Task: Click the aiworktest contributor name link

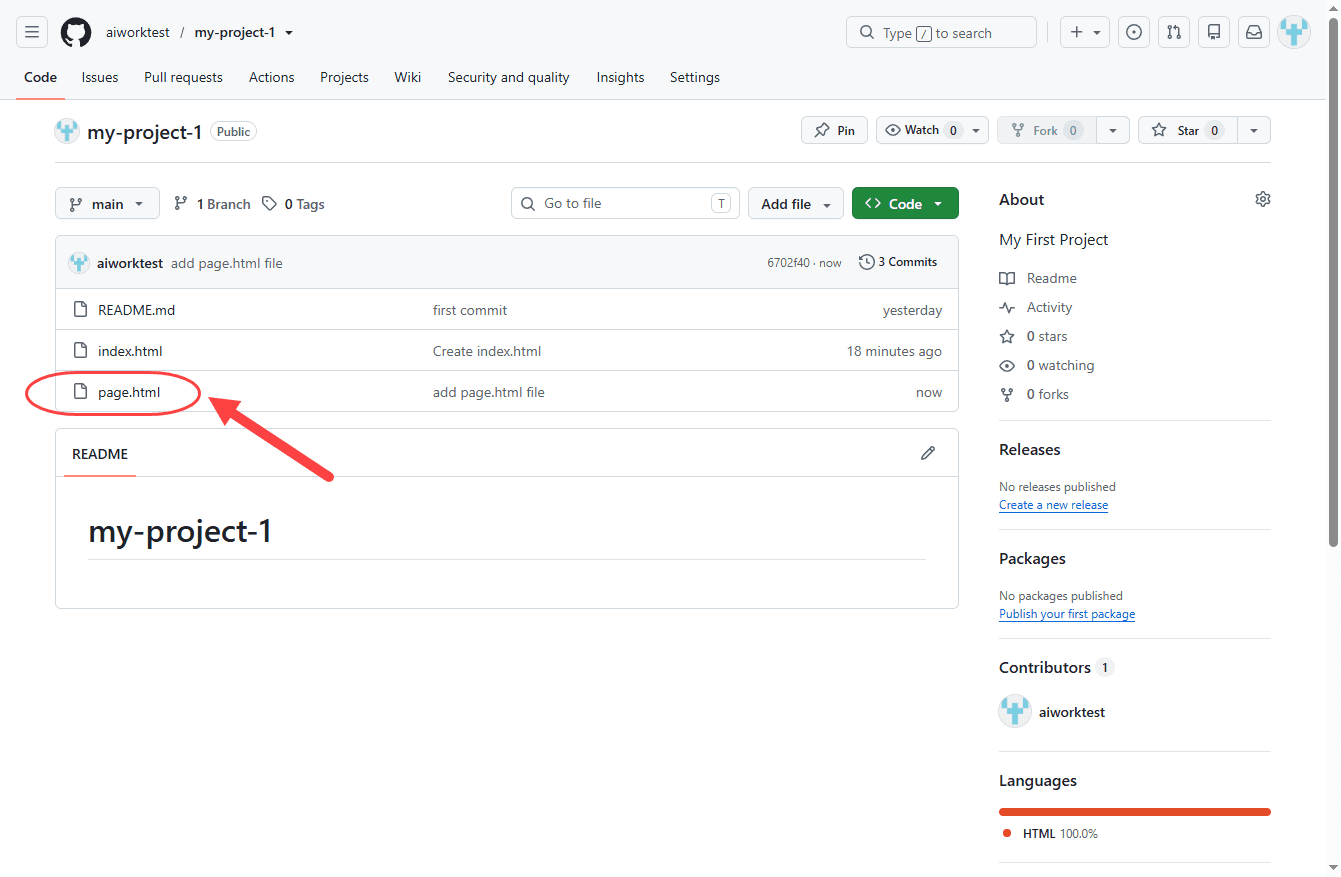Action: [x=1072, y=712]
